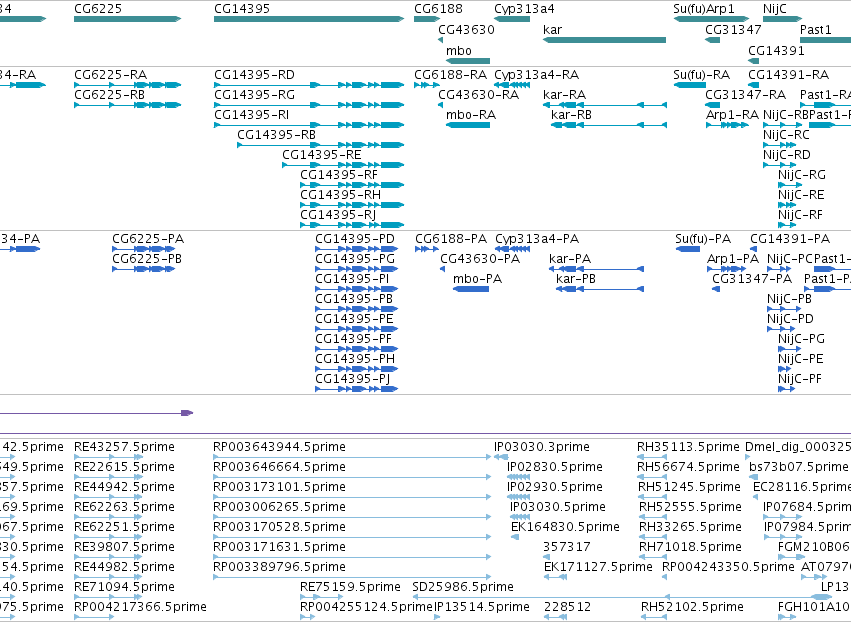This screenshot has width=851, height=622.
Task: Select the RP003643944.5prime EST label
Action: 280,447
